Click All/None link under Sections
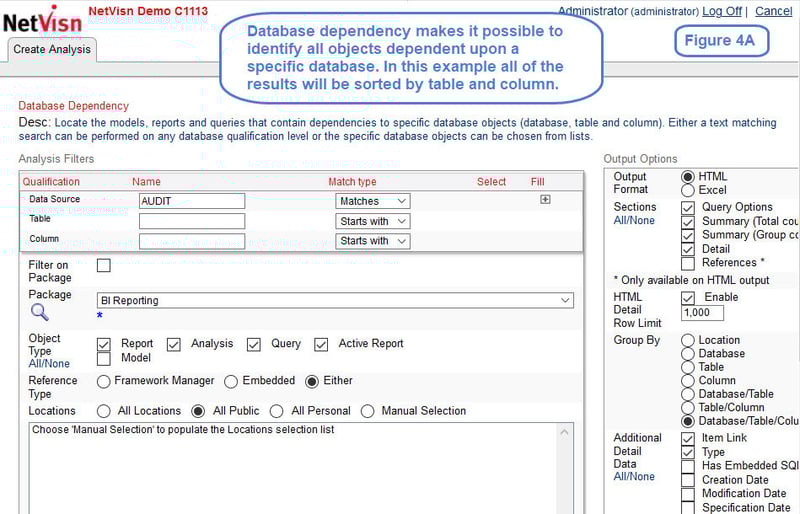Viewport: 800px width, 514px height. [634, 221]
